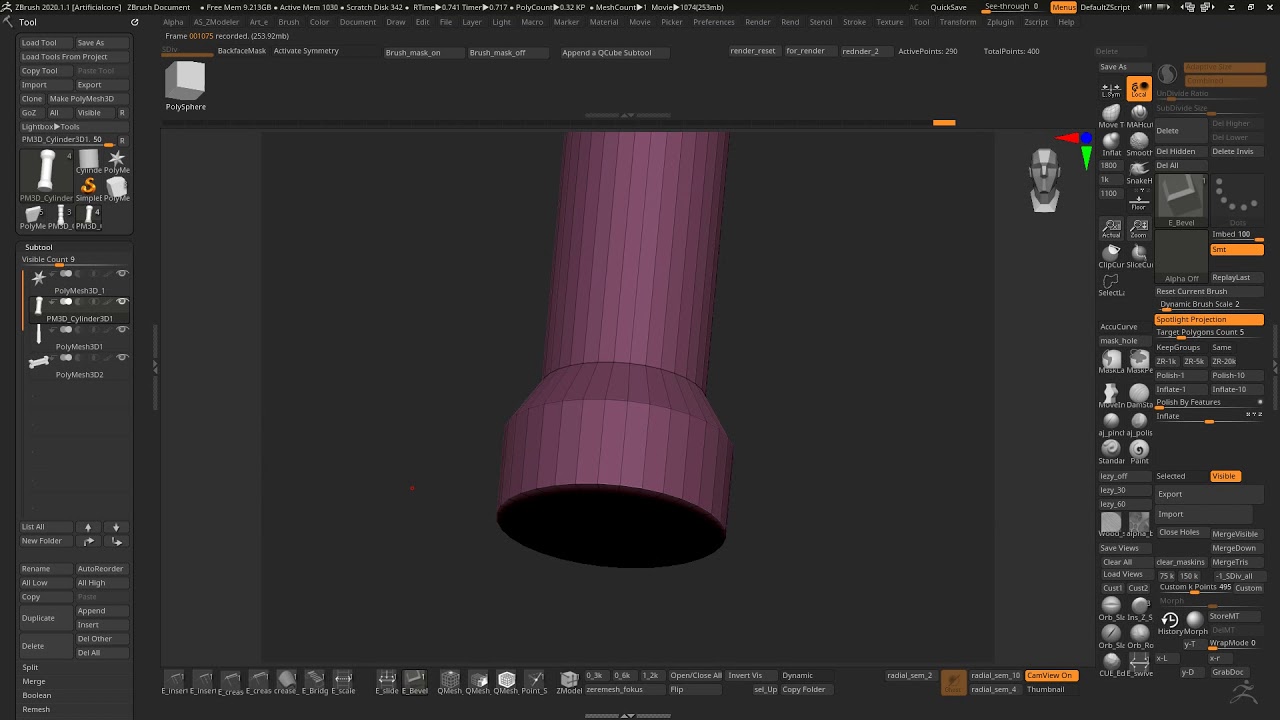
Task: Toggle CamView On button
Action: (x=1051, y=675)
